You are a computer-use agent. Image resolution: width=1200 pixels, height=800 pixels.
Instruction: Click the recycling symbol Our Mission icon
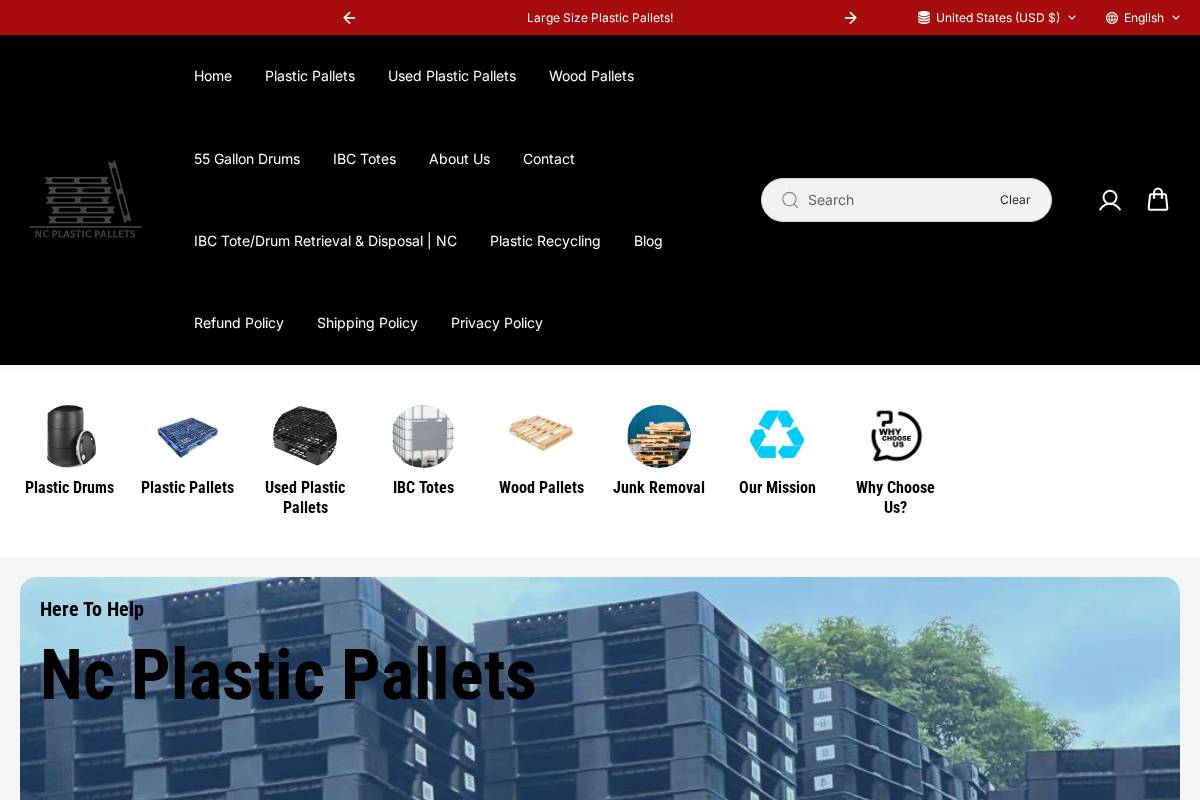(777, 435)
